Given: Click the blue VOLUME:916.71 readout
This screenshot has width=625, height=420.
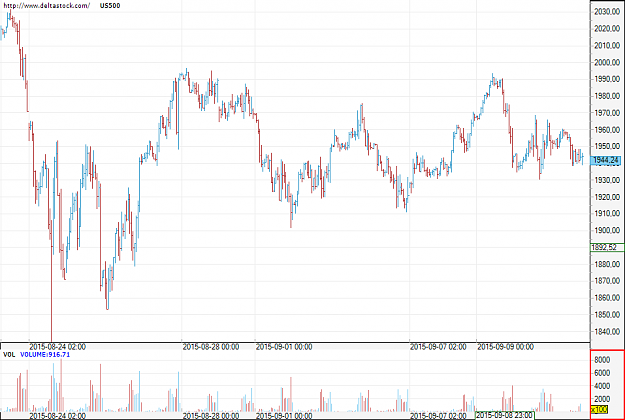Looking at the screenshot, I should pos(45,355).
